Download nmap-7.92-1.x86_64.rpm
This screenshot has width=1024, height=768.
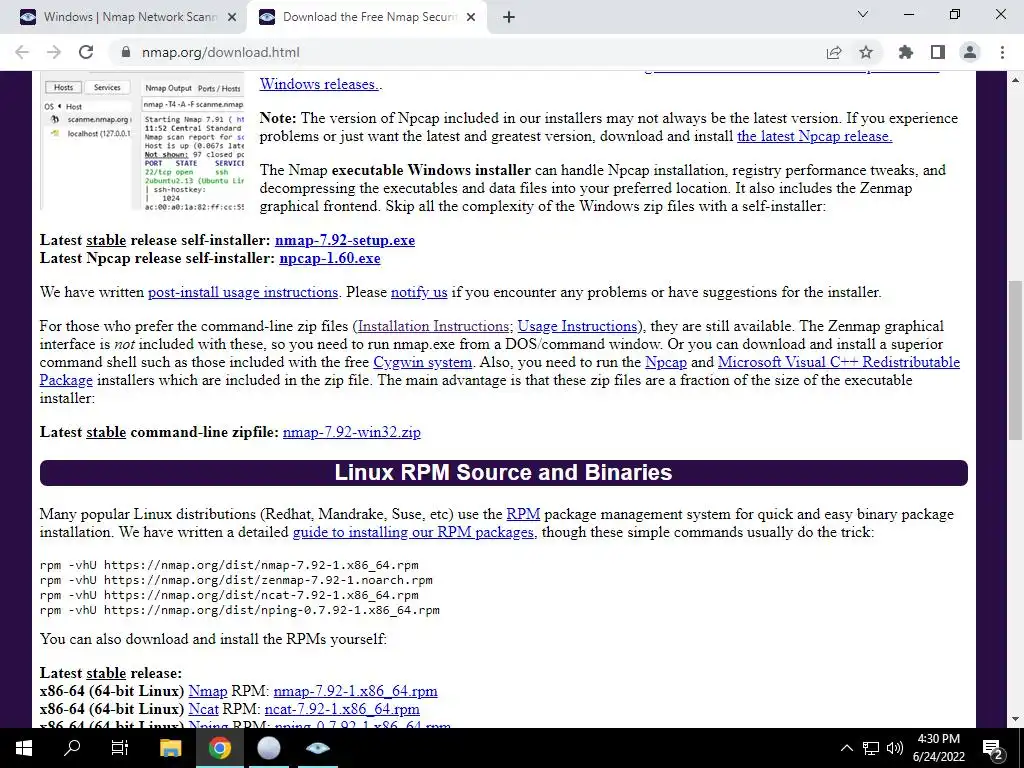click(355, 691)
